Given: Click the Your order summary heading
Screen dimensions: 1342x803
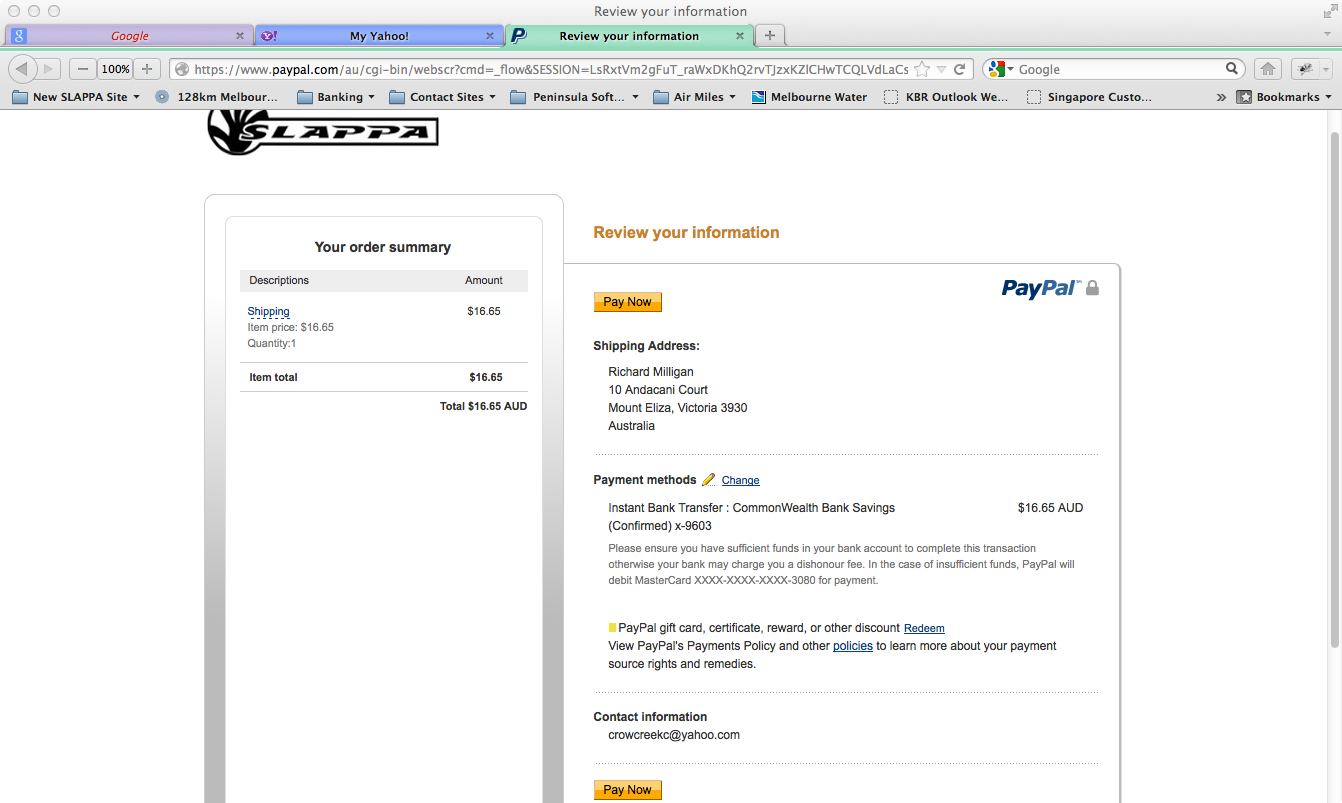Looking at the screenshot, I should click(x=383, y=247).
